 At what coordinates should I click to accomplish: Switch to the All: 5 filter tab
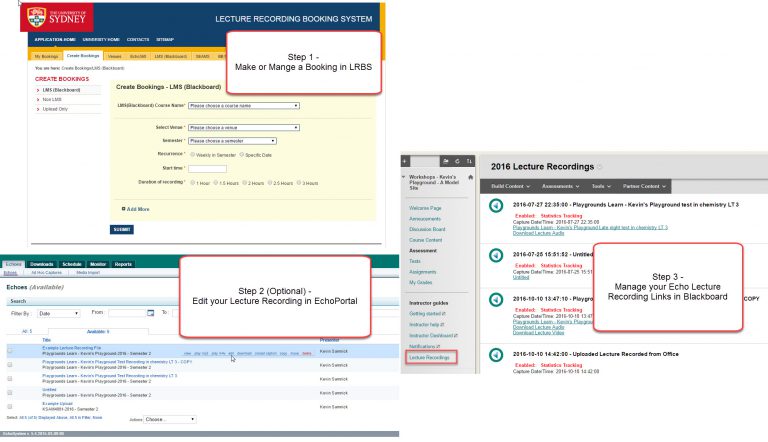pos(27,332)
